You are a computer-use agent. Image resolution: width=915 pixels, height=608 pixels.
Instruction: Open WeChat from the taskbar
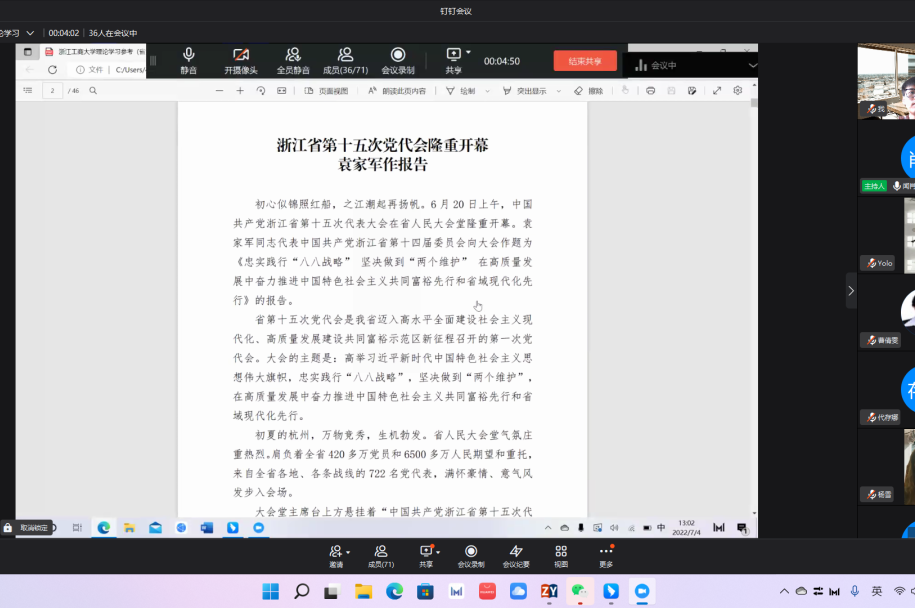click(578, 592)
